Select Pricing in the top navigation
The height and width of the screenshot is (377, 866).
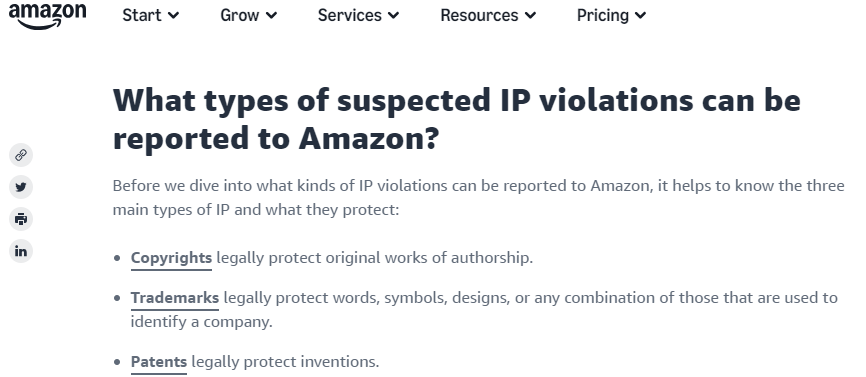pyautogui.click(x=611, y=15)
